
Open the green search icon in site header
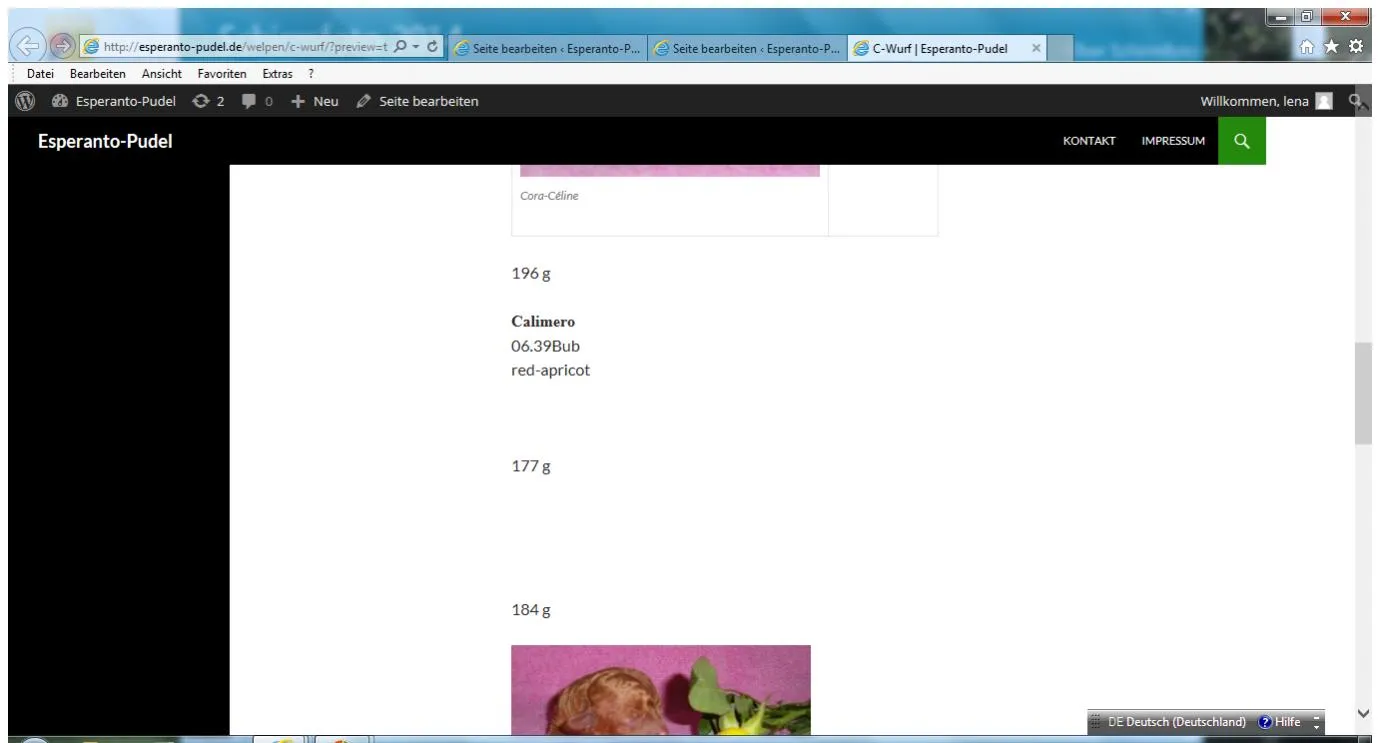coord(1242,141)
